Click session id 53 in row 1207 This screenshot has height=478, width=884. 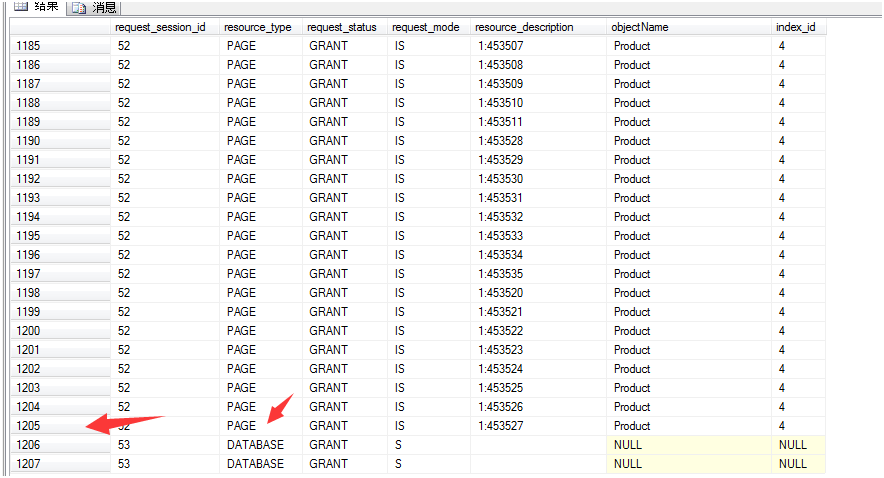tap(165, 464)
